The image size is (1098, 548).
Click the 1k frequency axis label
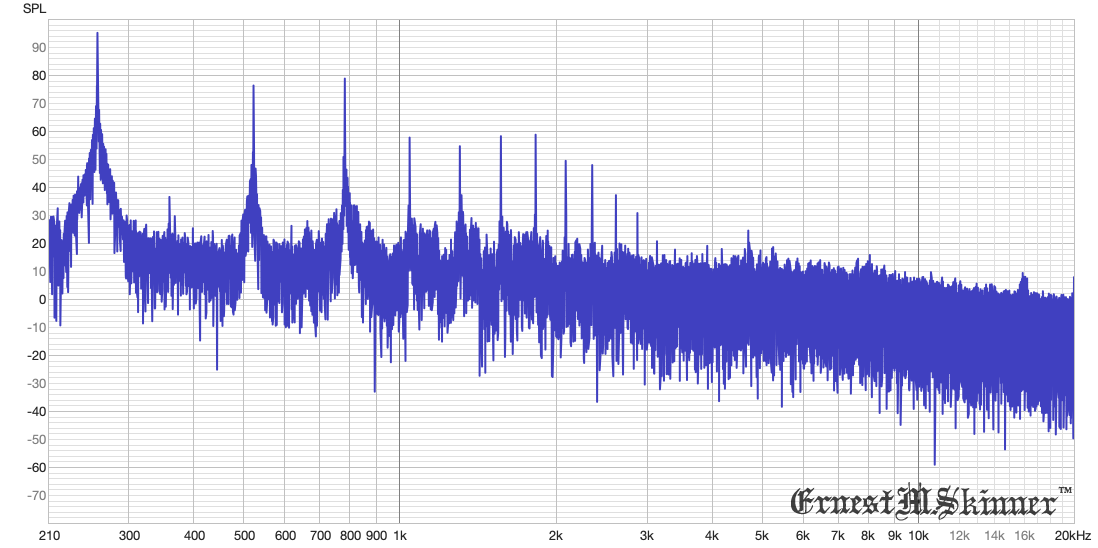(x=399, y=535)
